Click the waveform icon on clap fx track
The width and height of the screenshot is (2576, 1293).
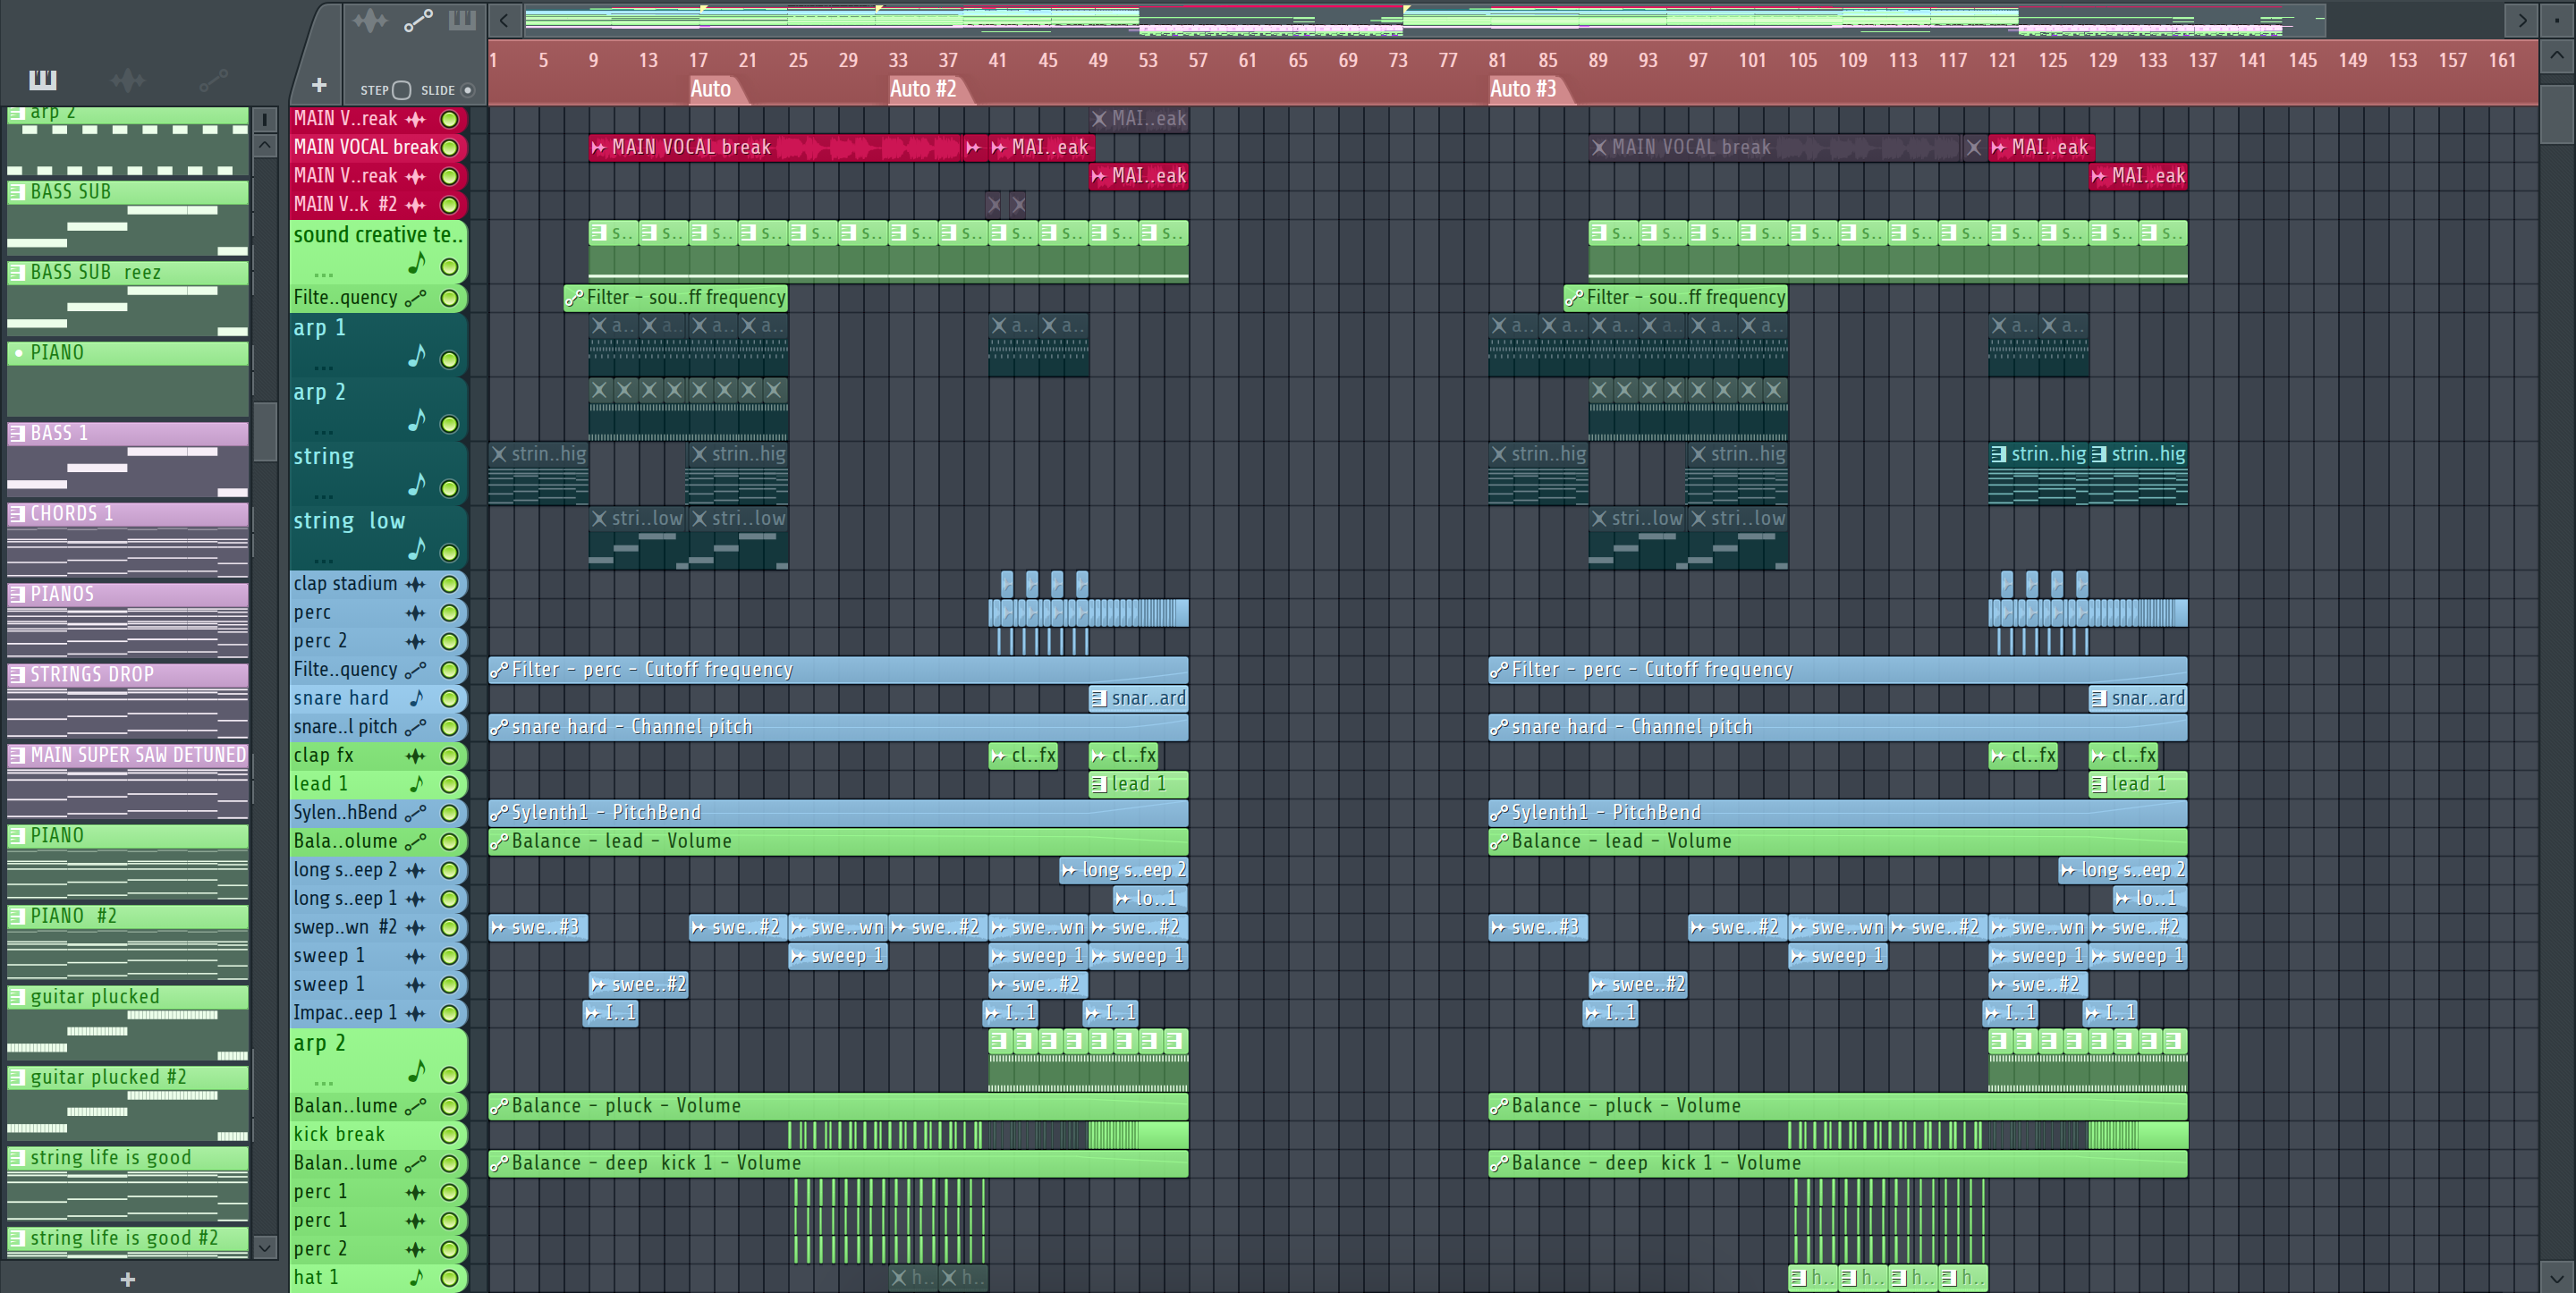coord(416,756)
